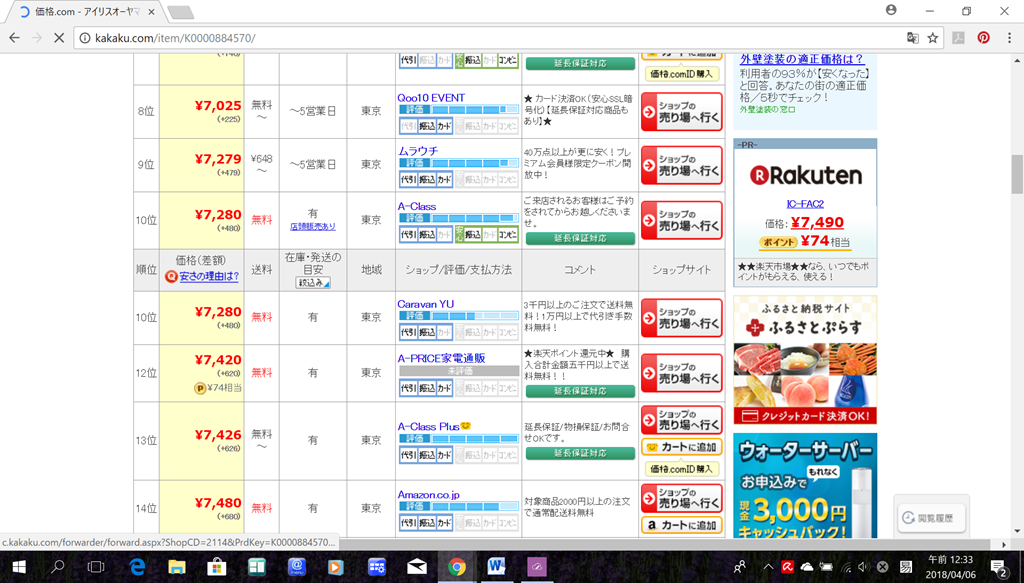
Task: Go back to the previous page
Action: coord(14,38)
